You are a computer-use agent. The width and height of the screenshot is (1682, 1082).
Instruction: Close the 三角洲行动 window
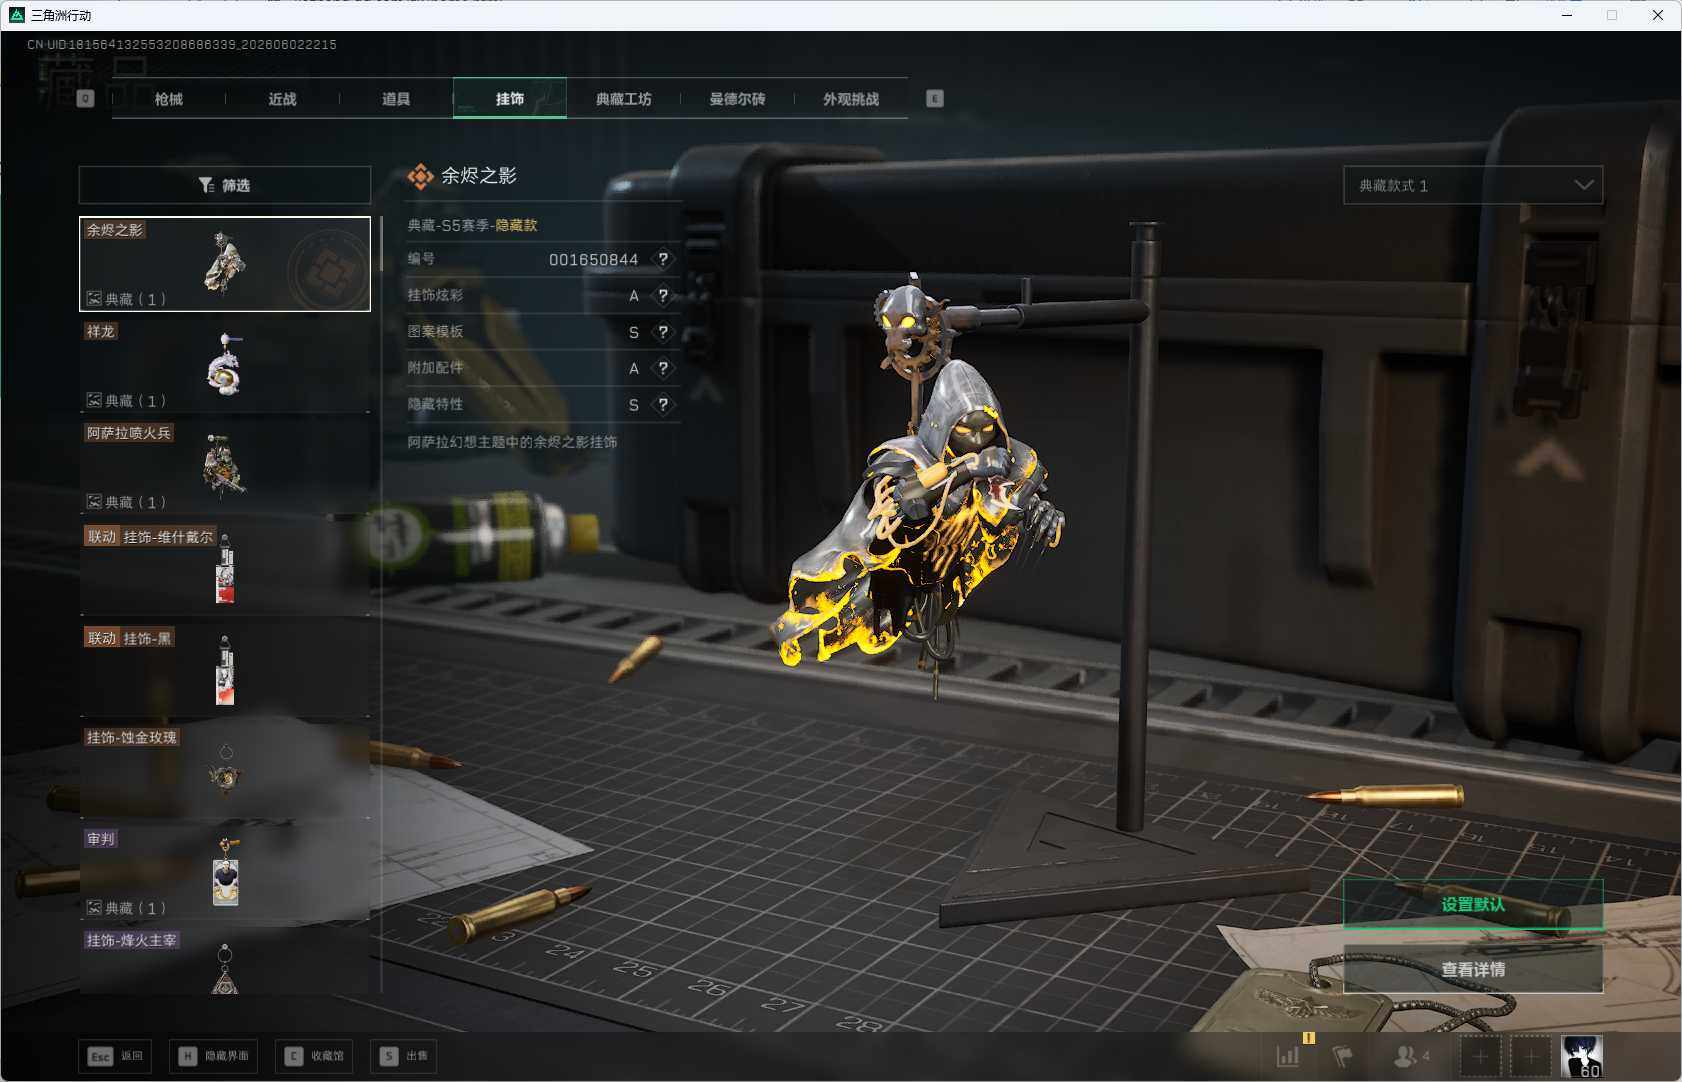(1658, 15)
